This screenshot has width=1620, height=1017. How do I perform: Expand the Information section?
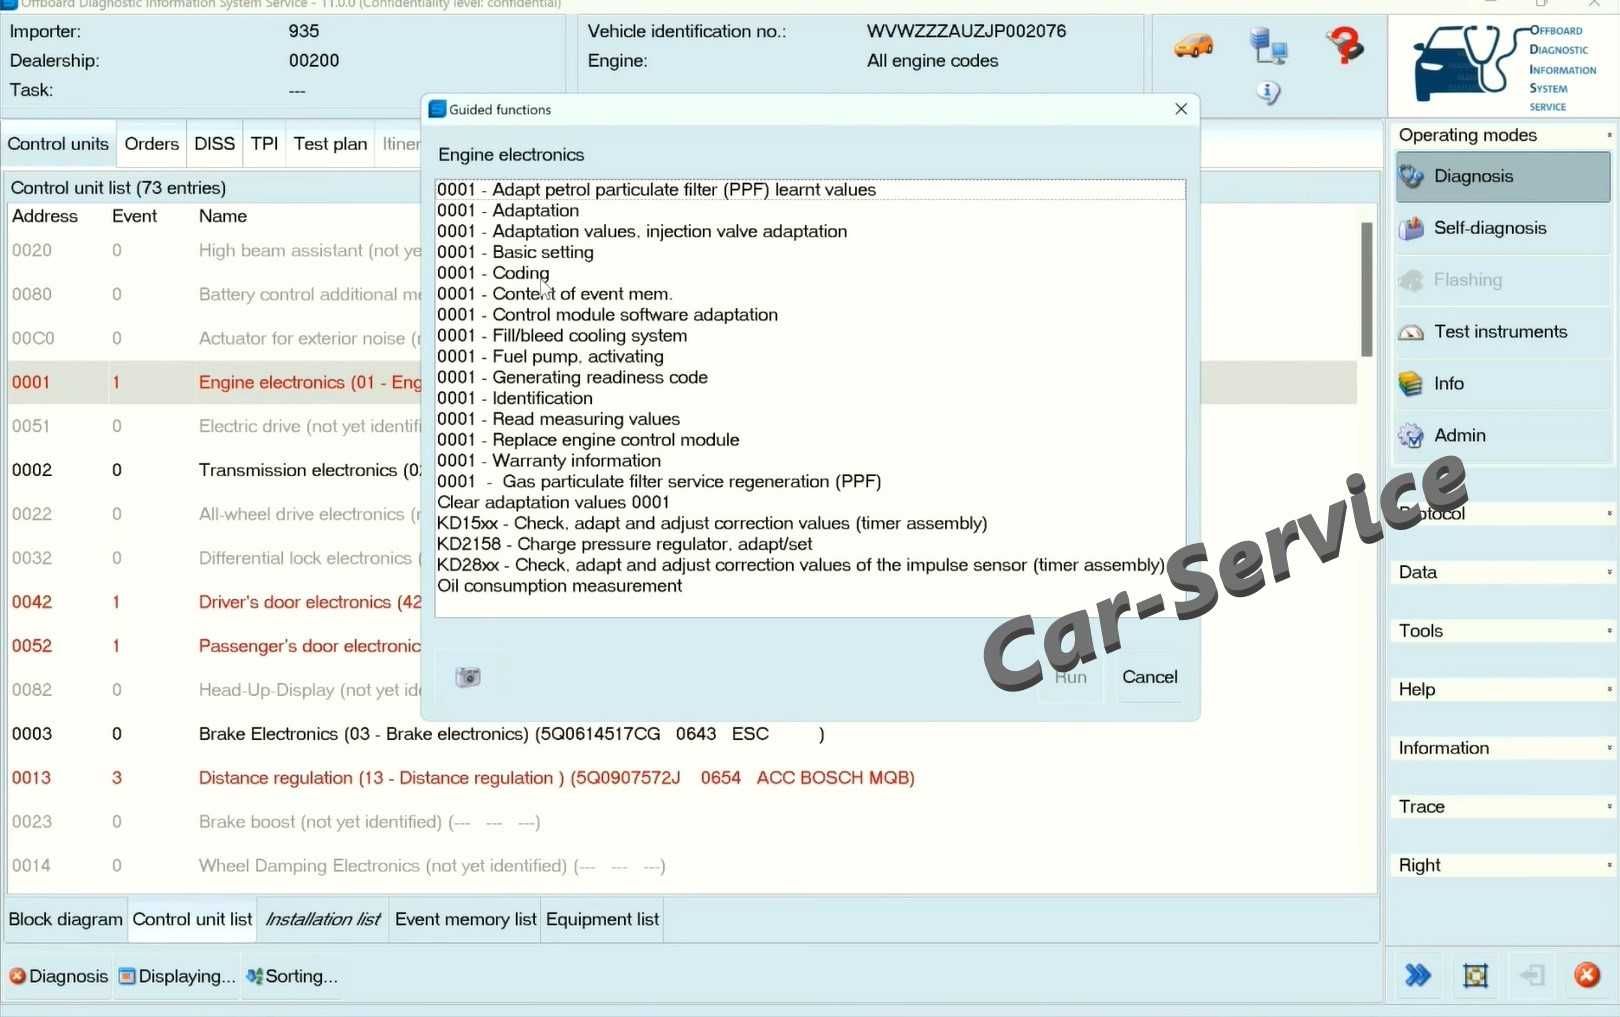coord(1502,748)
